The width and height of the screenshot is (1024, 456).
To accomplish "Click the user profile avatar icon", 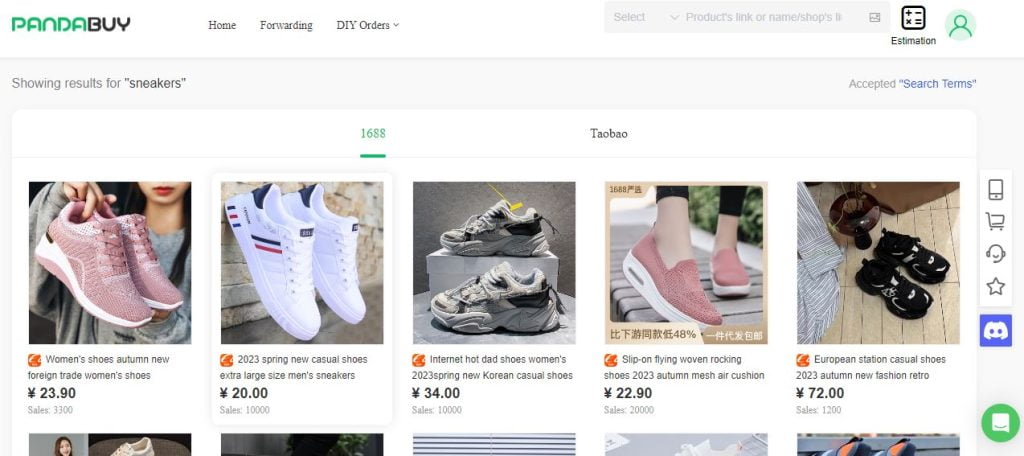I will tap(960, 25).
